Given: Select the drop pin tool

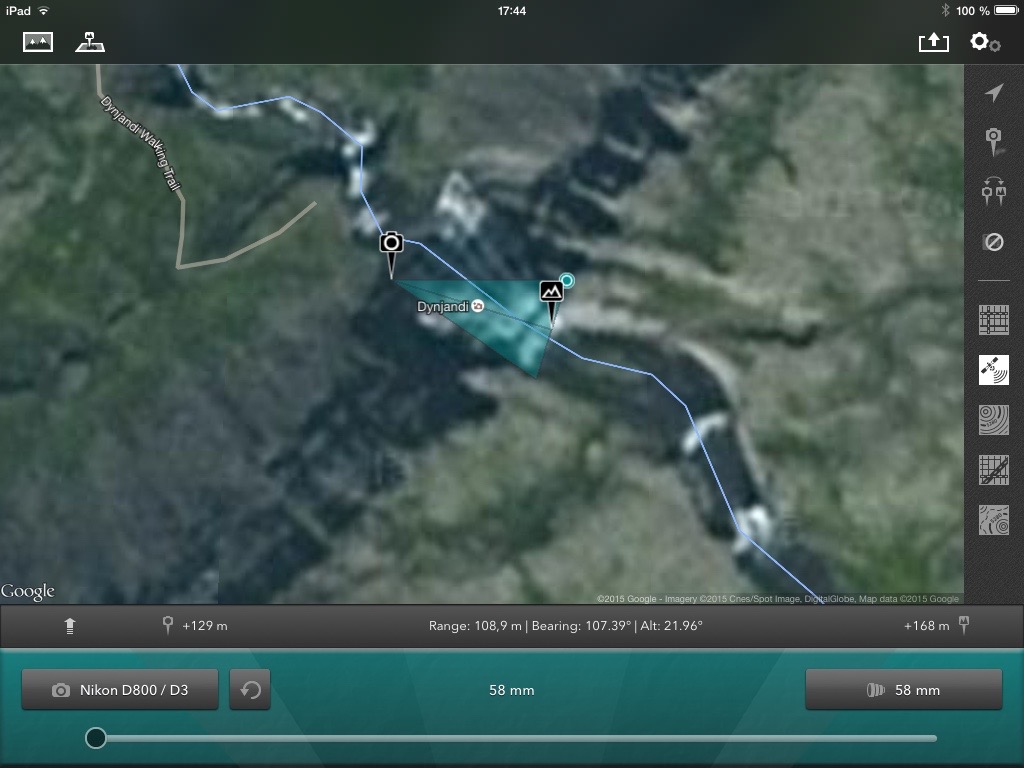Looking at the screenshot, I should coord(993,142).
